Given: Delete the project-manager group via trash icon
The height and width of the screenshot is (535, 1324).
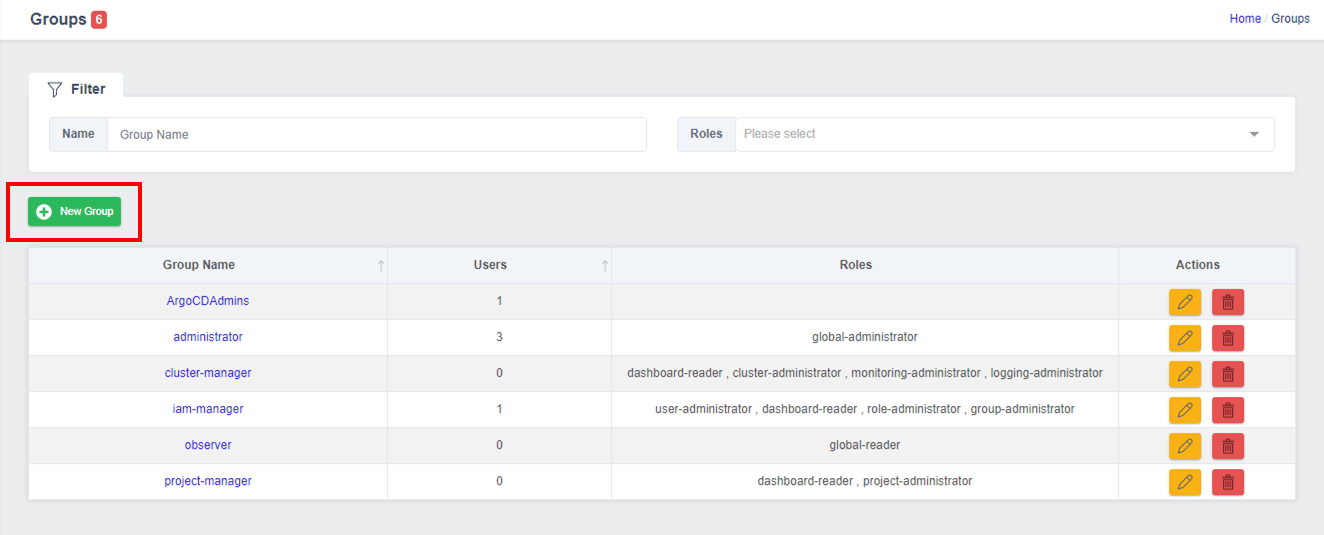Looking at the screenshot, I should [x=1228, y=482].
